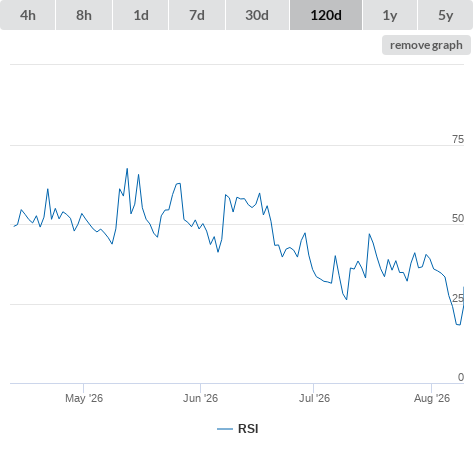Open the 1y time range view
Image resolution: width=474 pixels, height=455 pixels.
coord(390,15)
